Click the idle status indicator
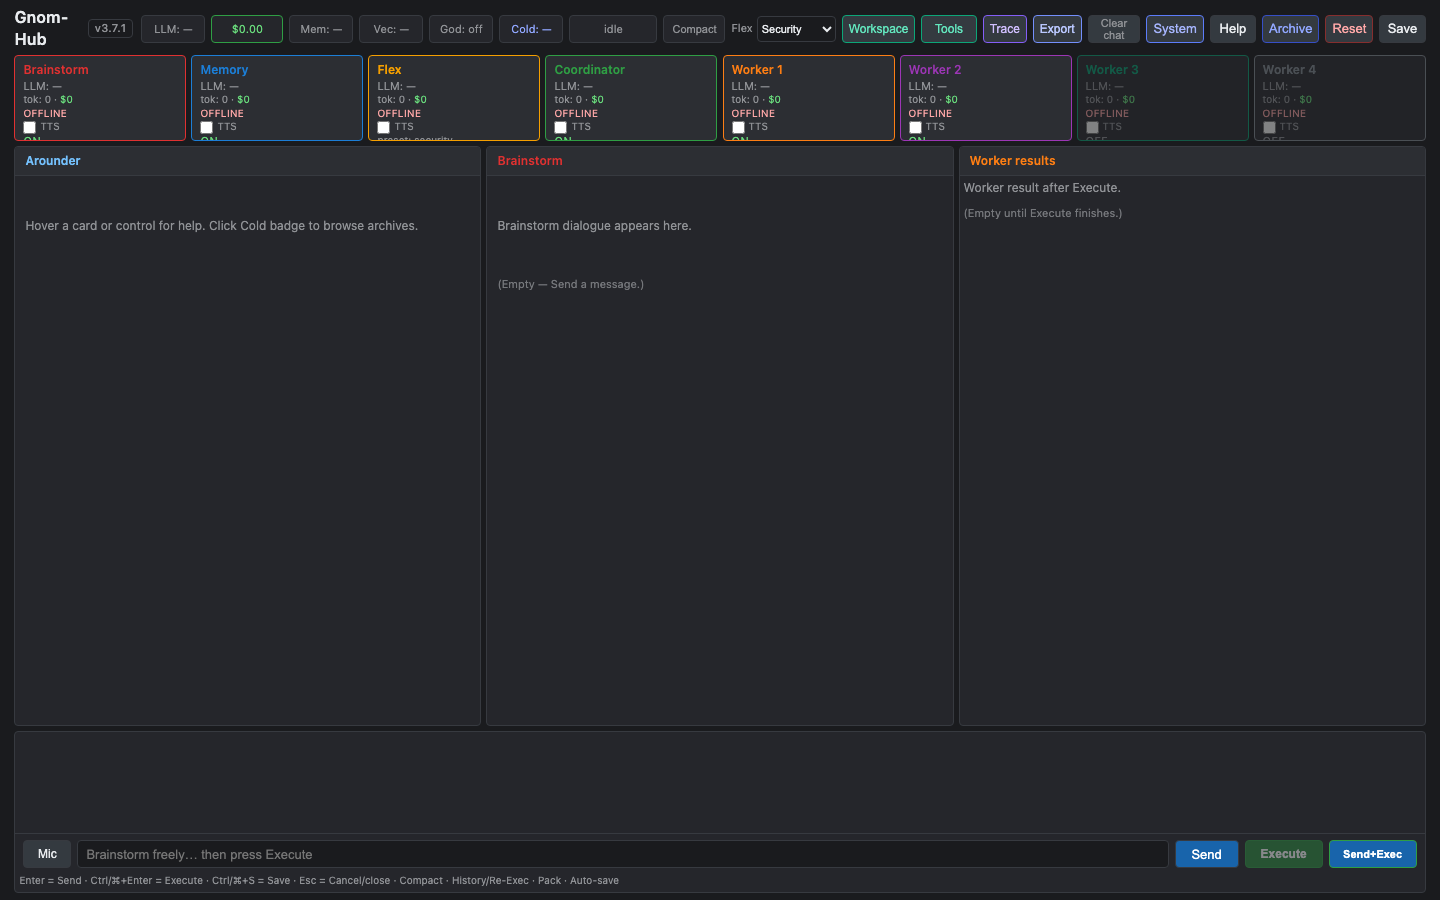 pyautogui.click(x=613, y=29)
